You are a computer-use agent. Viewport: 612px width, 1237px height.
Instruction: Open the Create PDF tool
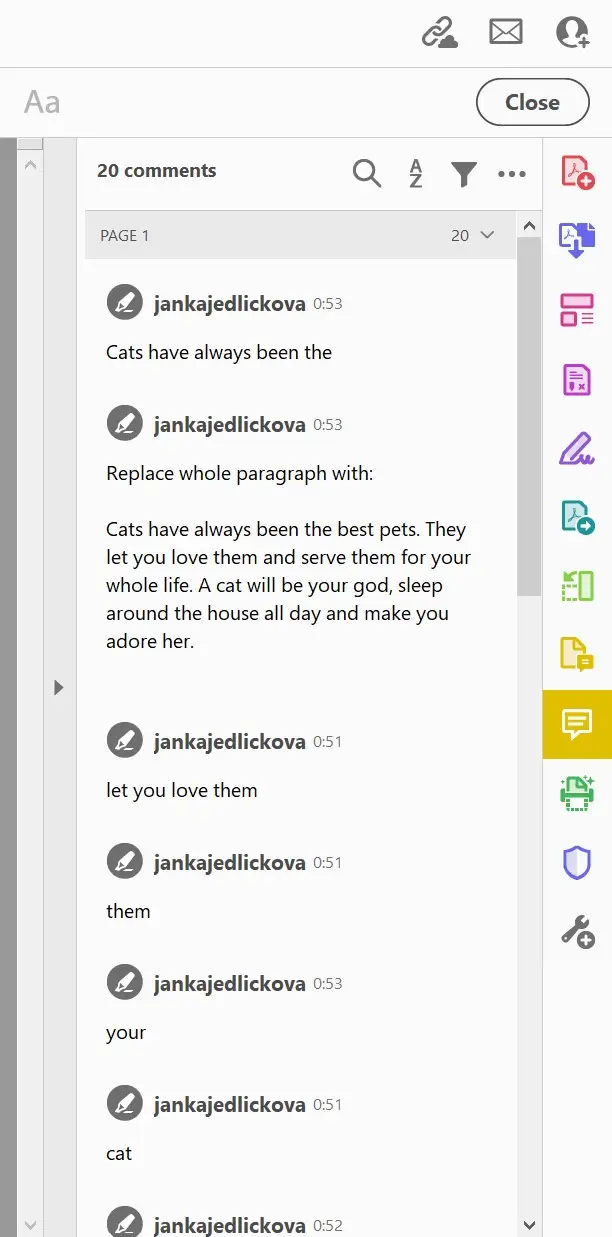[577, 171]
